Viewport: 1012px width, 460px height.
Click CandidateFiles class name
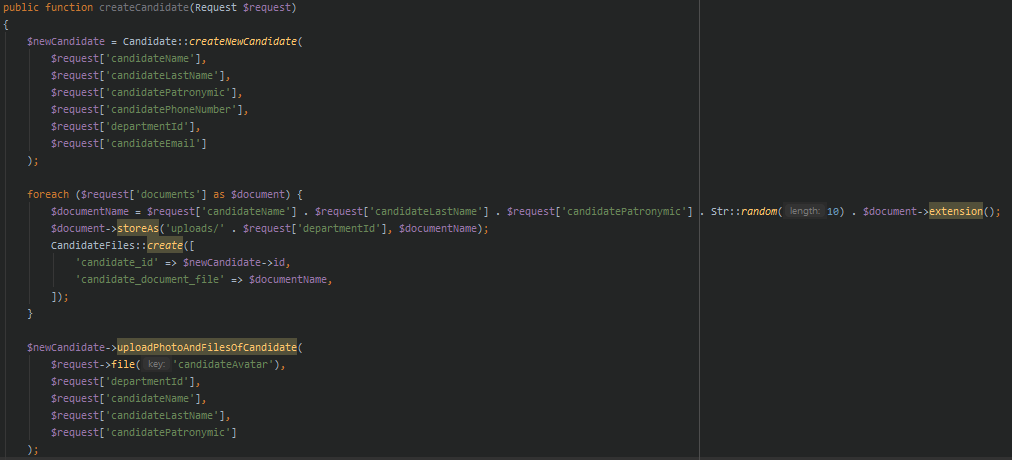coord(93,246)
